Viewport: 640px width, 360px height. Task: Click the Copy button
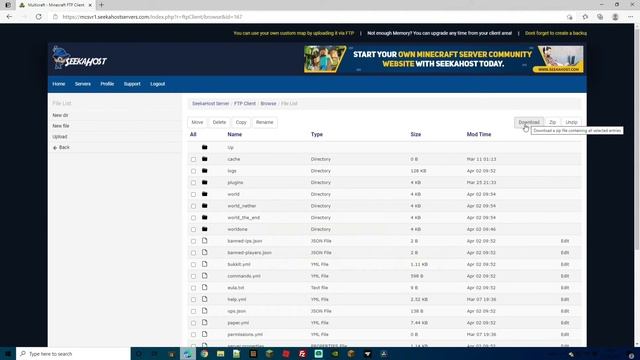coord(241,122)
